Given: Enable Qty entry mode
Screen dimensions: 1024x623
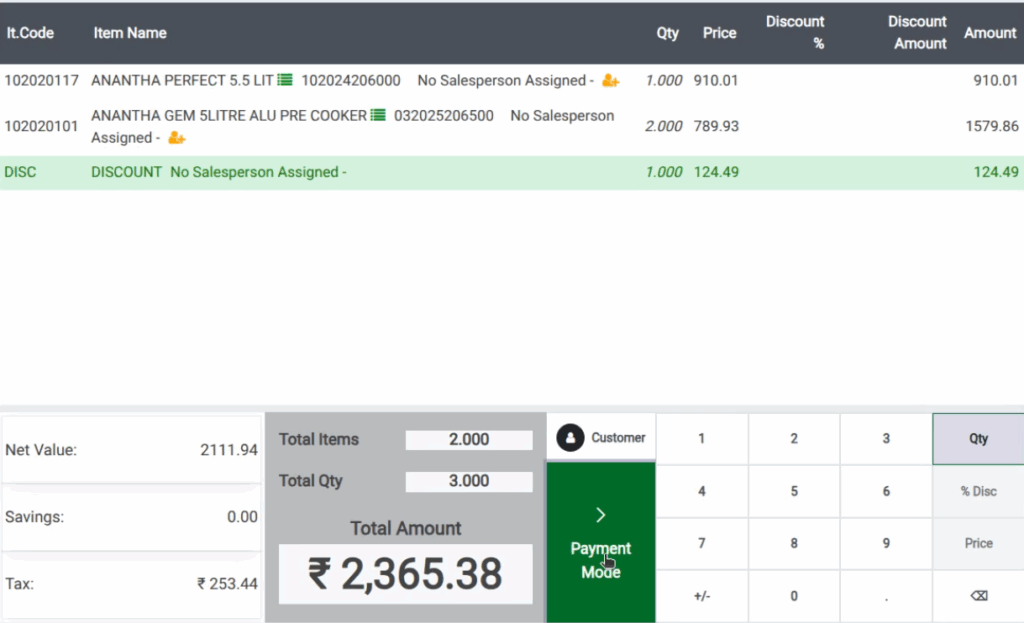Looking at the screenshot, I should coord(978,438).
